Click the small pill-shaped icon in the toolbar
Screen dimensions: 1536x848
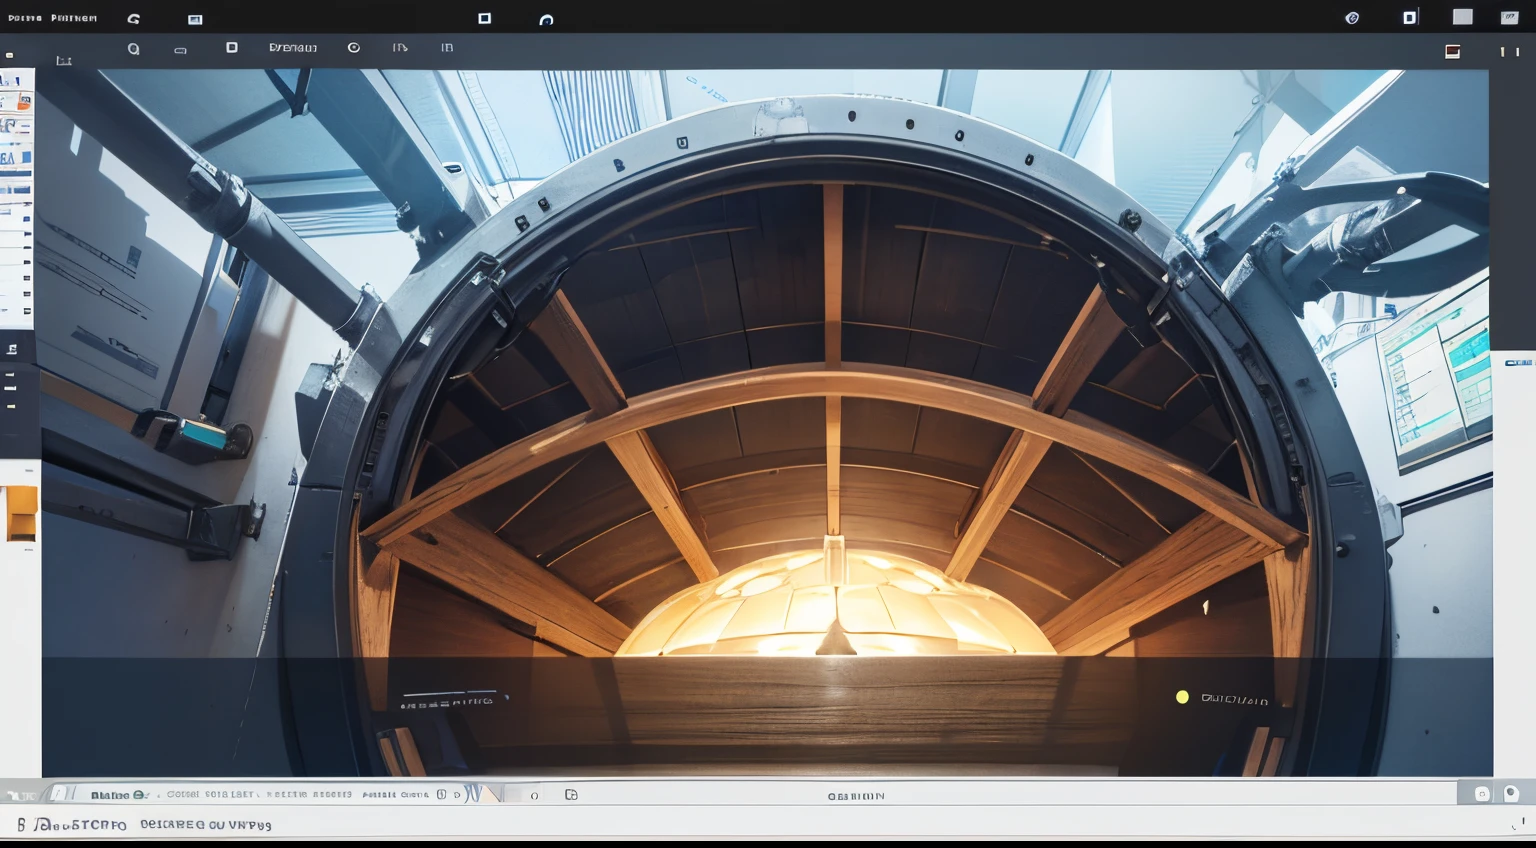pyautogui.click(x=180, y=50)
